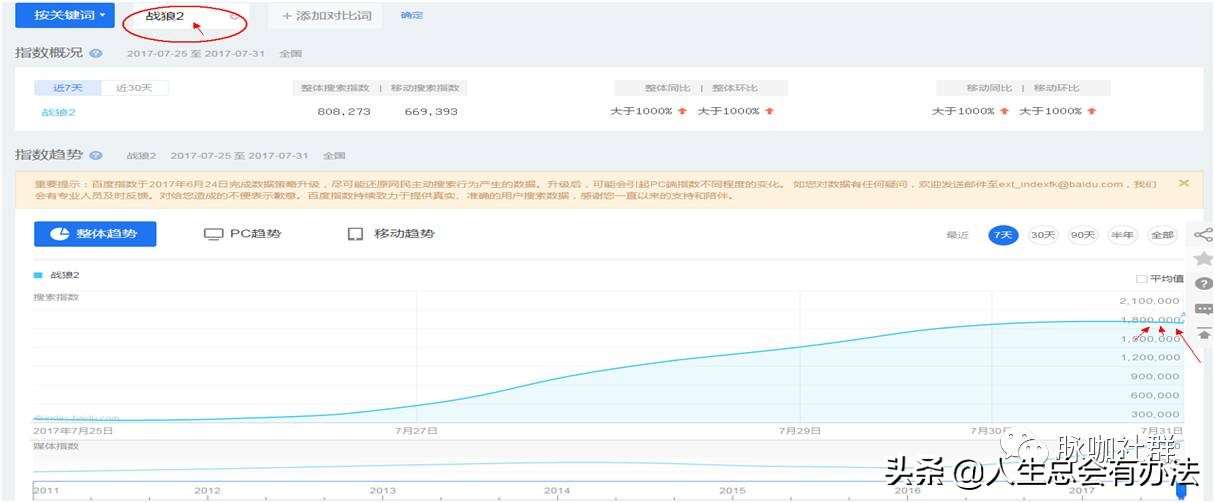Viewport: 1215px width, 503px height.
Task: Clear the 战狼2 keyword with its x icon
Action: [x=234, y=16]
